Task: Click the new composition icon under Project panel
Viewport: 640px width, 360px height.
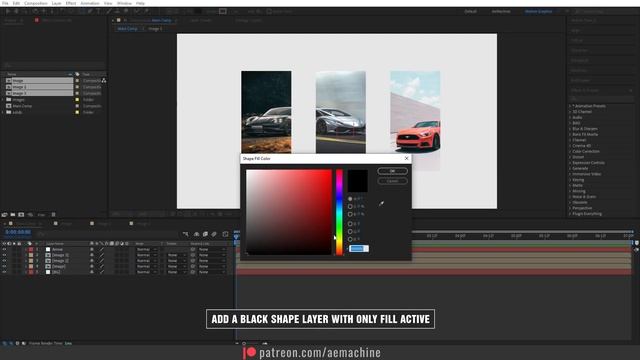Action: (21, 215)
